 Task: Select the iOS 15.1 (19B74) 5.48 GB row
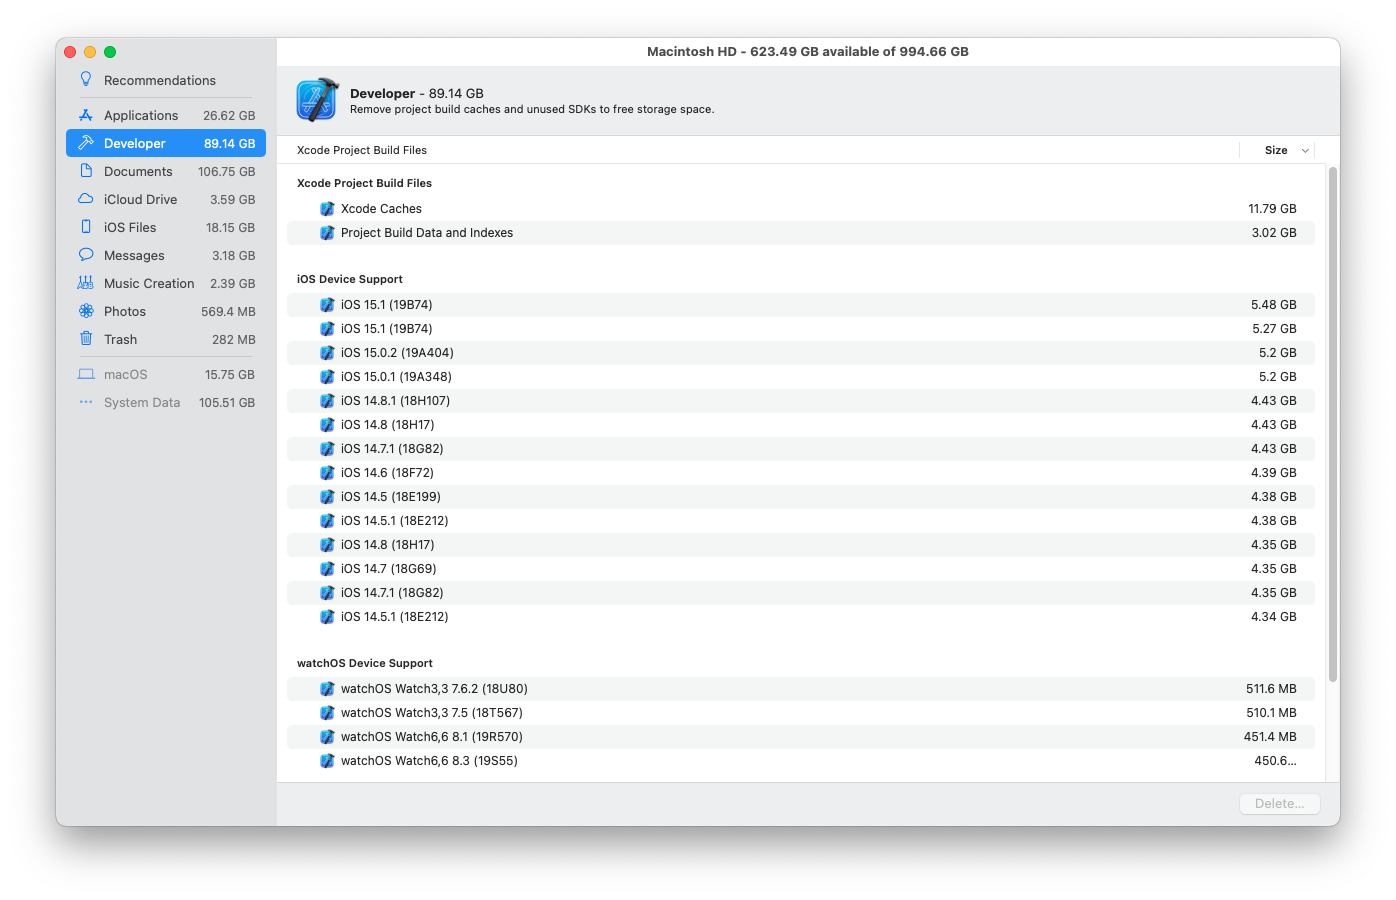(801, 305)
